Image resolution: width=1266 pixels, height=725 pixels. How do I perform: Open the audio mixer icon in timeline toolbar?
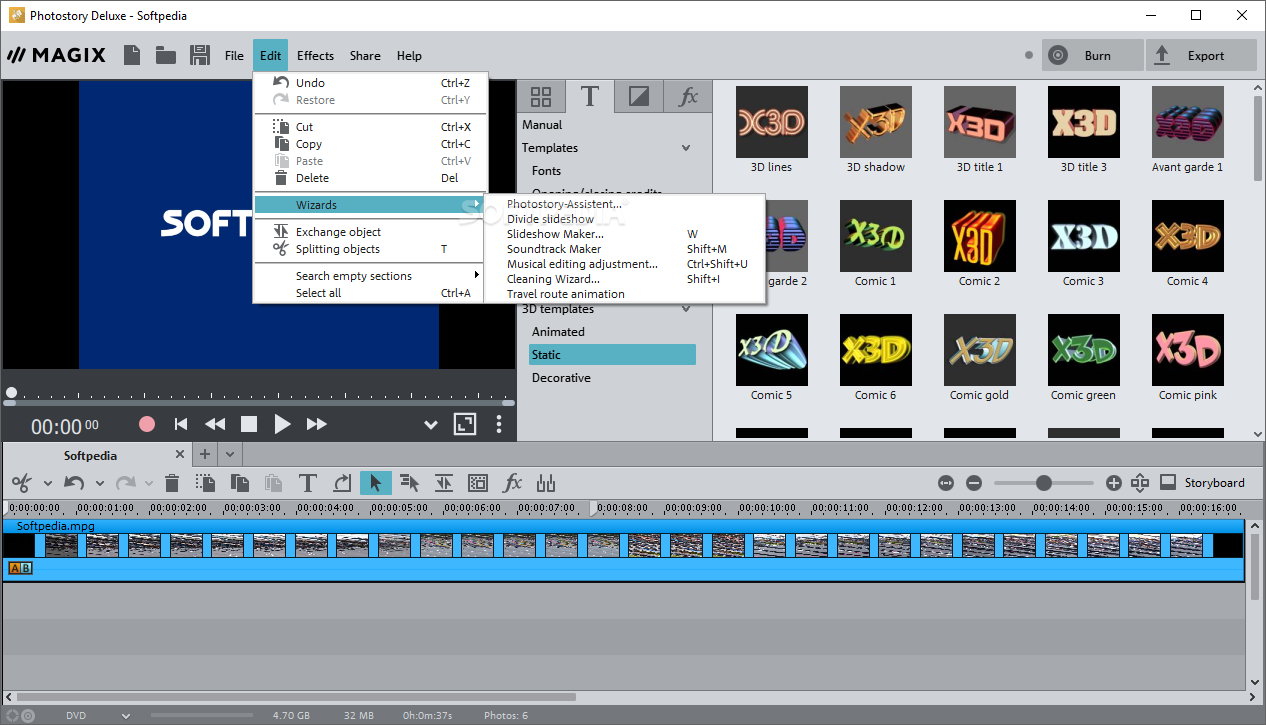pyautogui.click(x=546, y=483)
